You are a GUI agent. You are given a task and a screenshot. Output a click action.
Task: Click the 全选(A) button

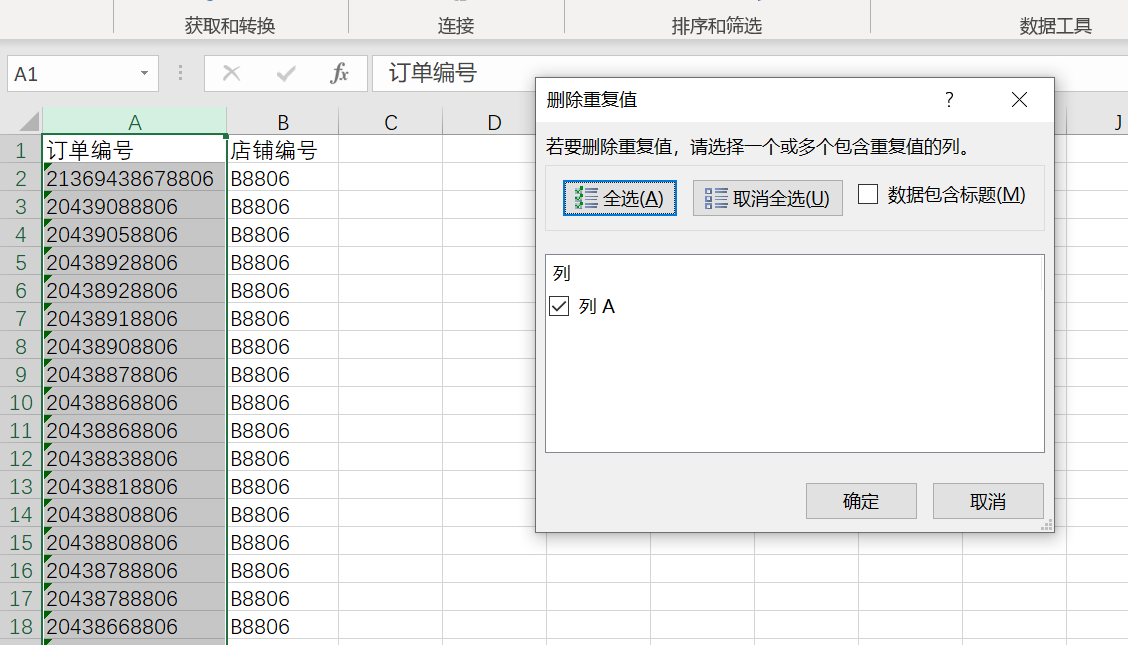619,198
